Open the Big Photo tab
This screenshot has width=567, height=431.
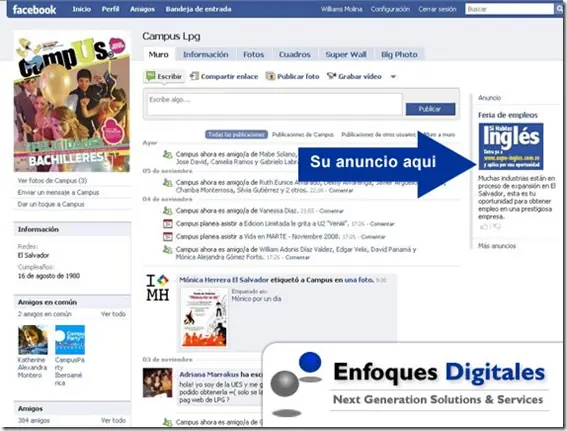(399, 54)
